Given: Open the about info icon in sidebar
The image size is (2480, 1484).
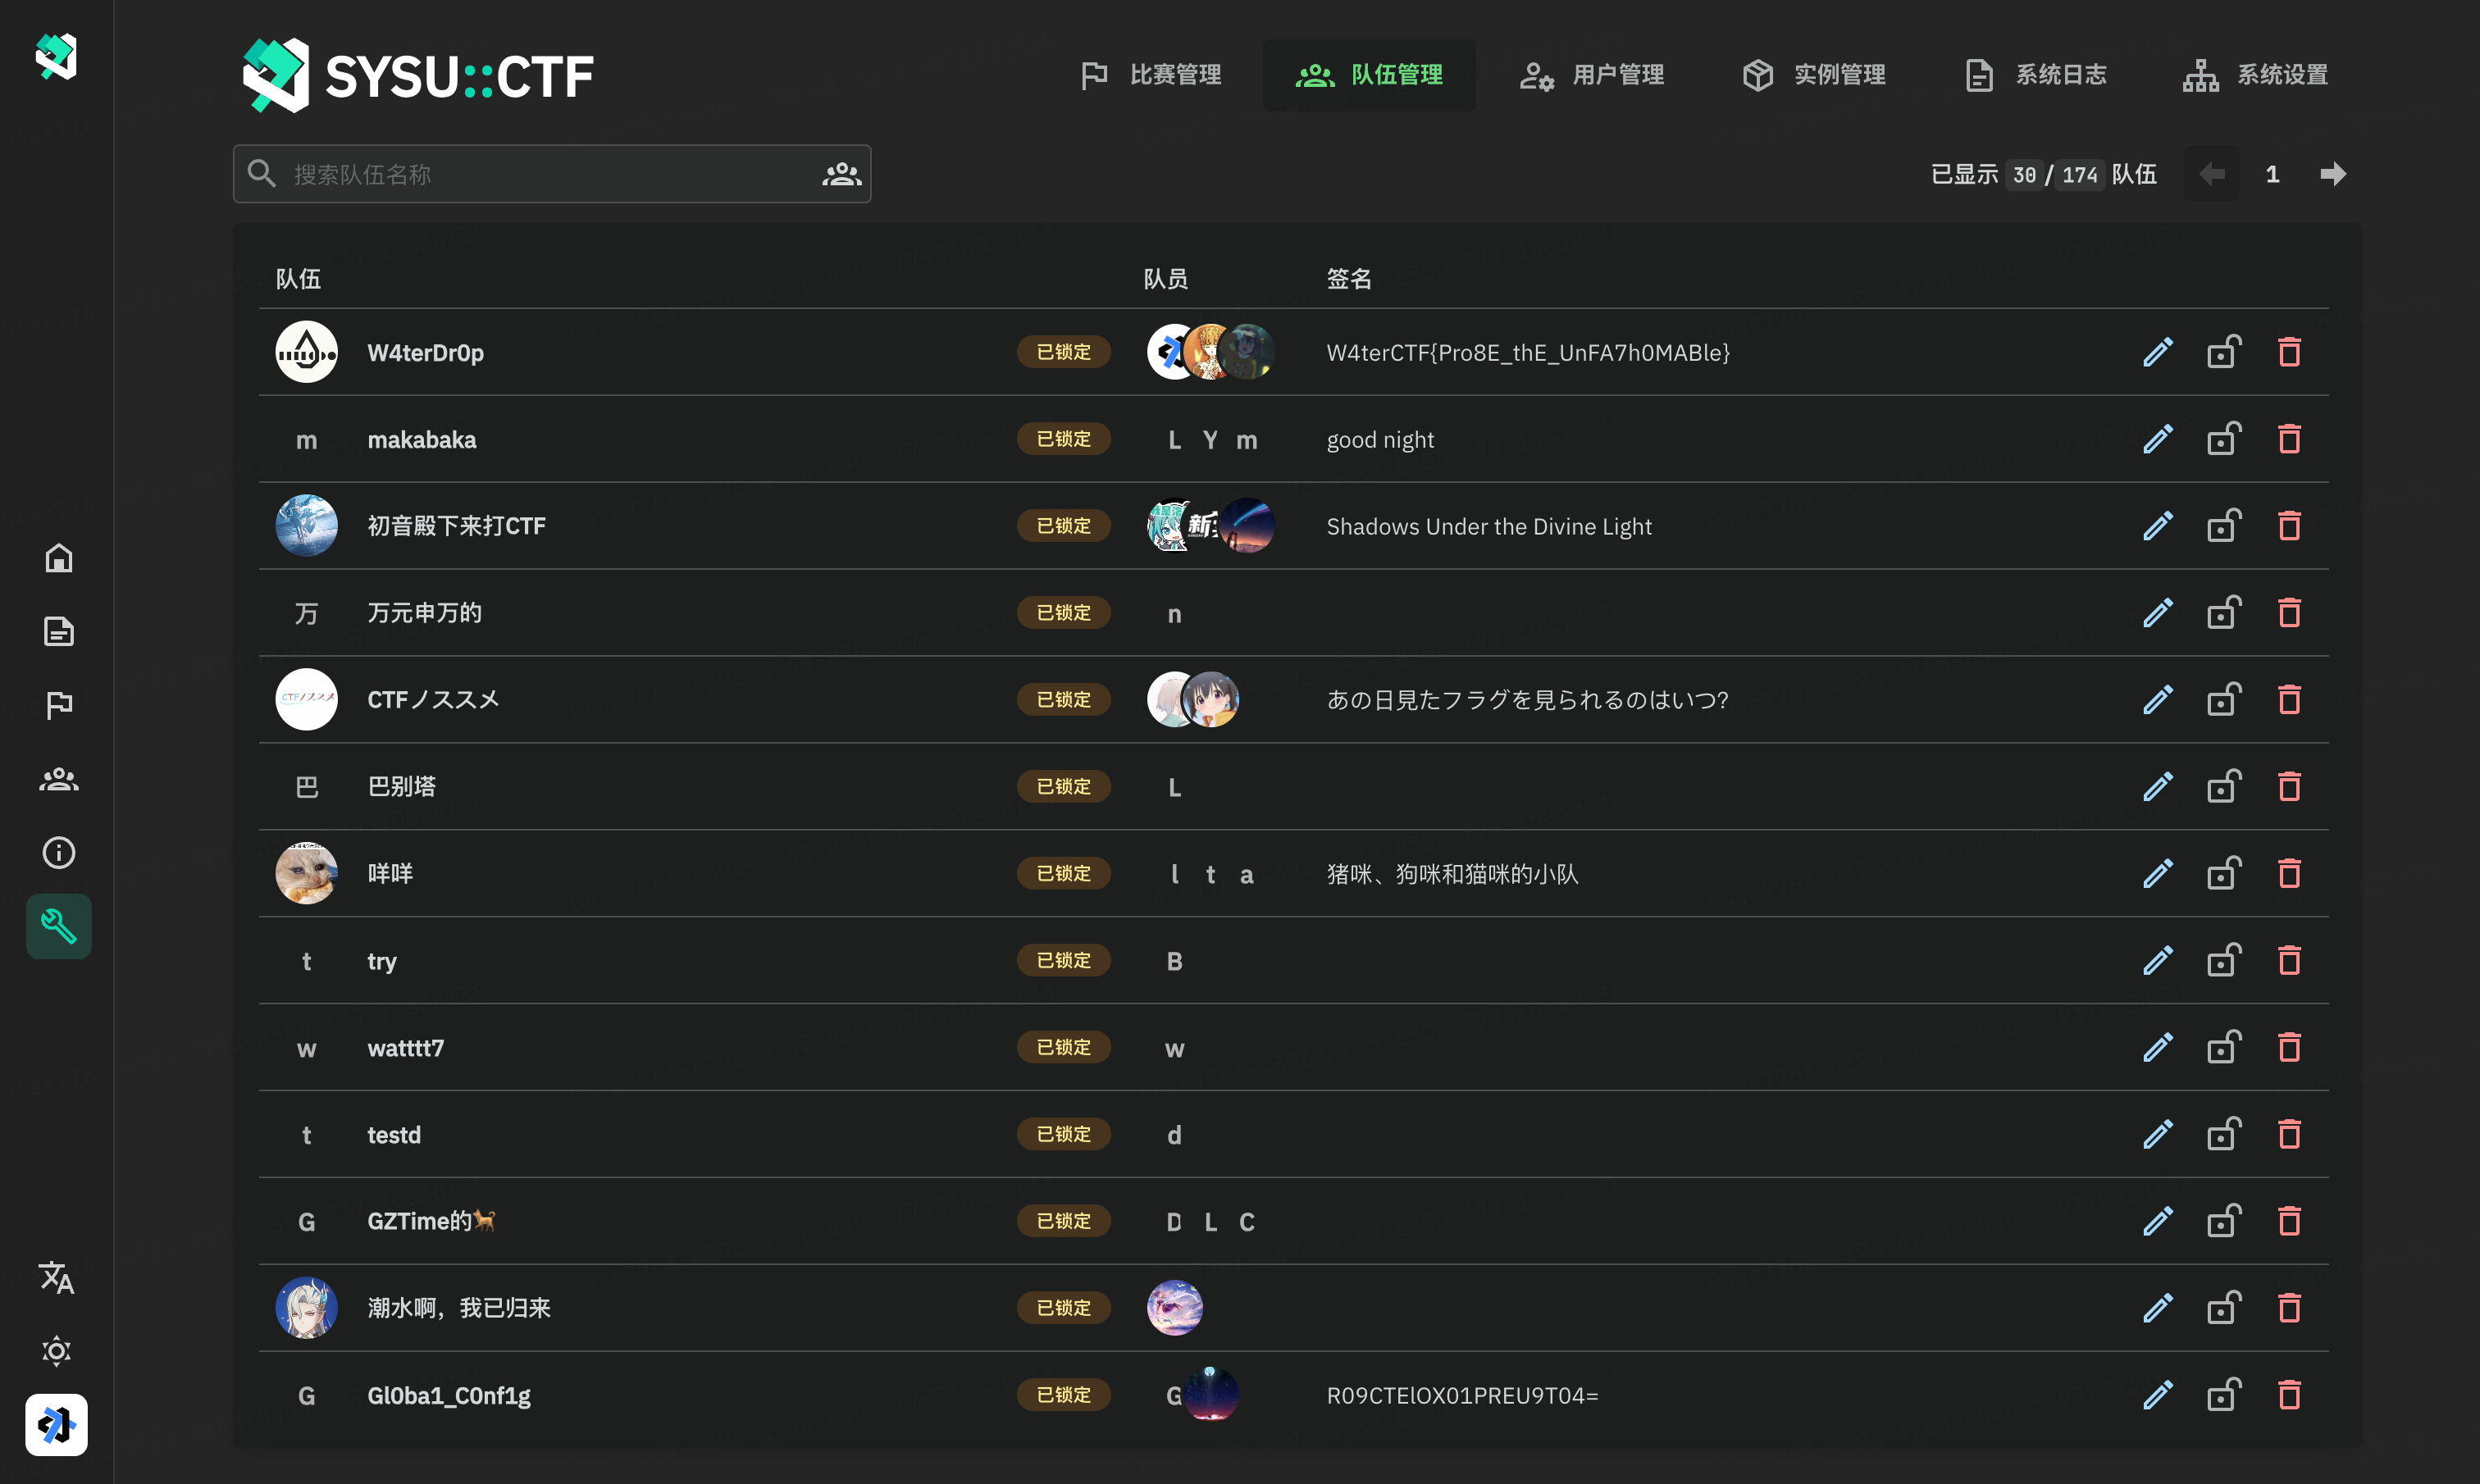Looking at the screenshot, I should tap(58, 852).
